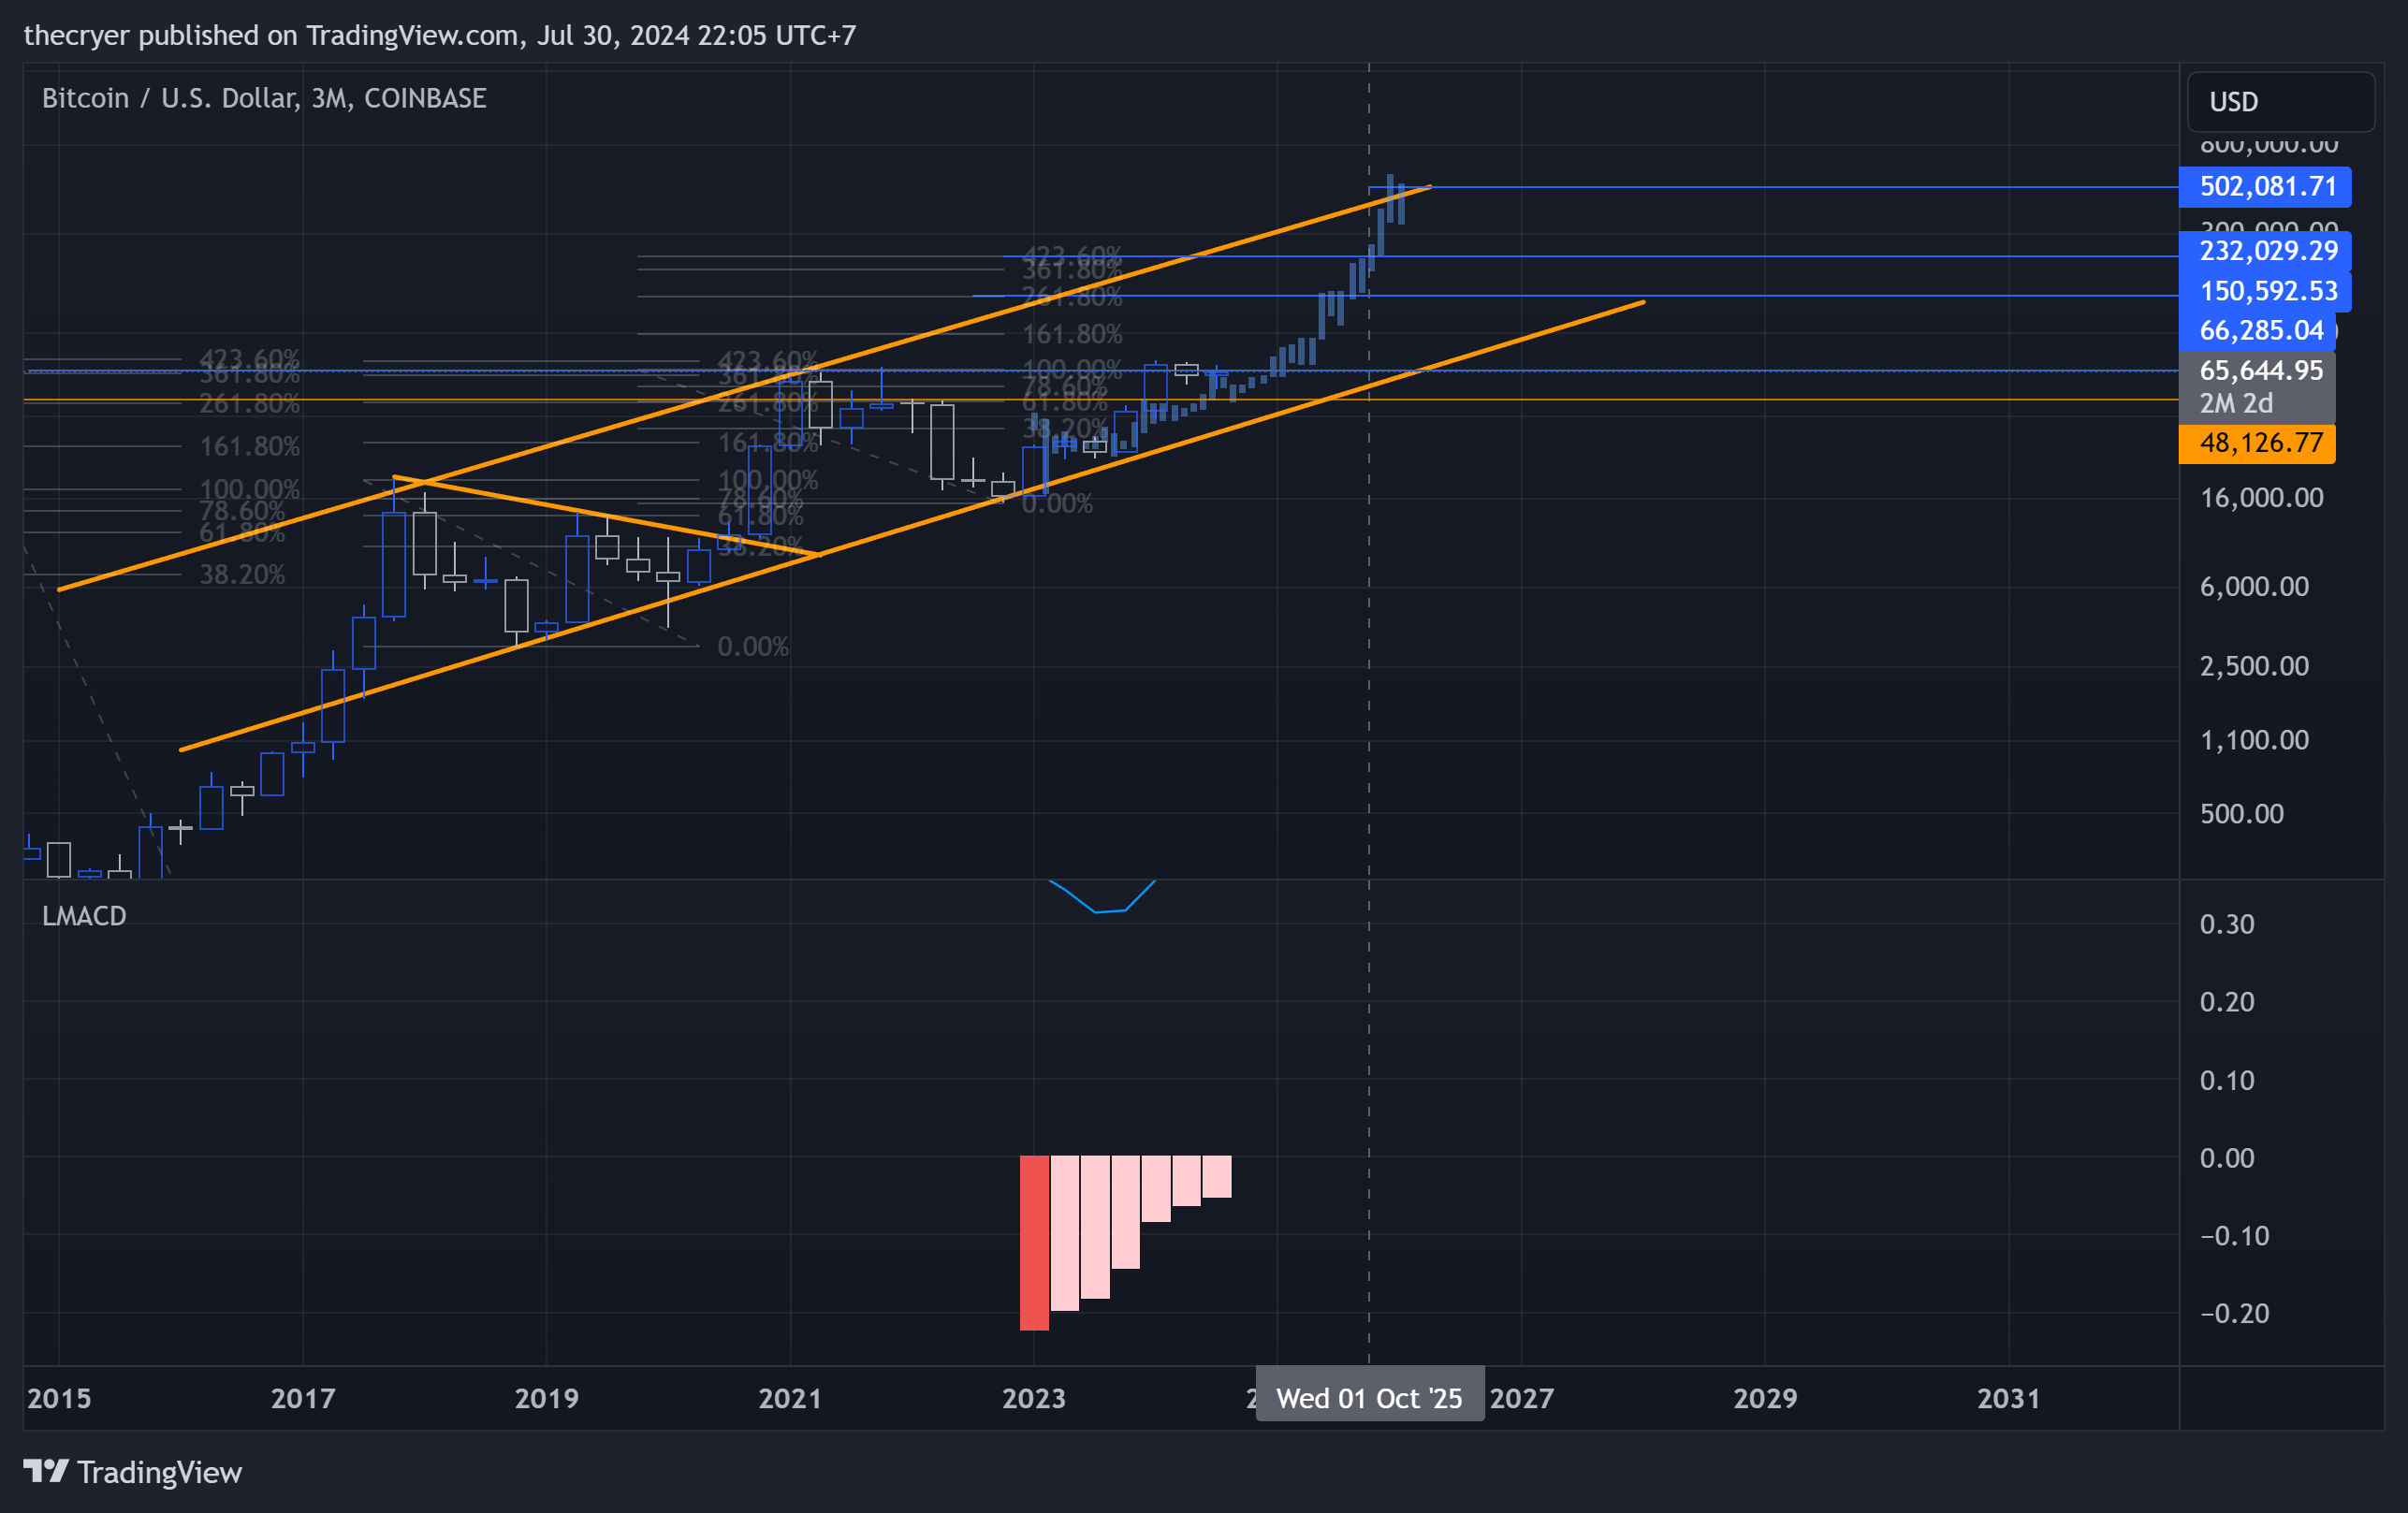
Task: Click the 2019 label on time axis
Action: coord(546,1398)
